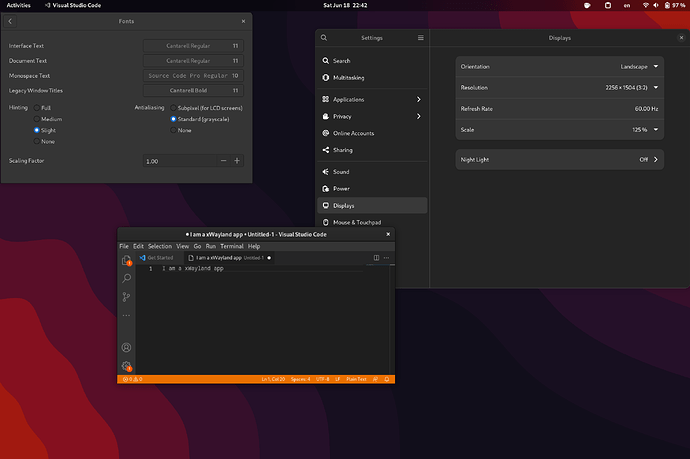Open the editor More Actions ellipsis

click(386, 258)
